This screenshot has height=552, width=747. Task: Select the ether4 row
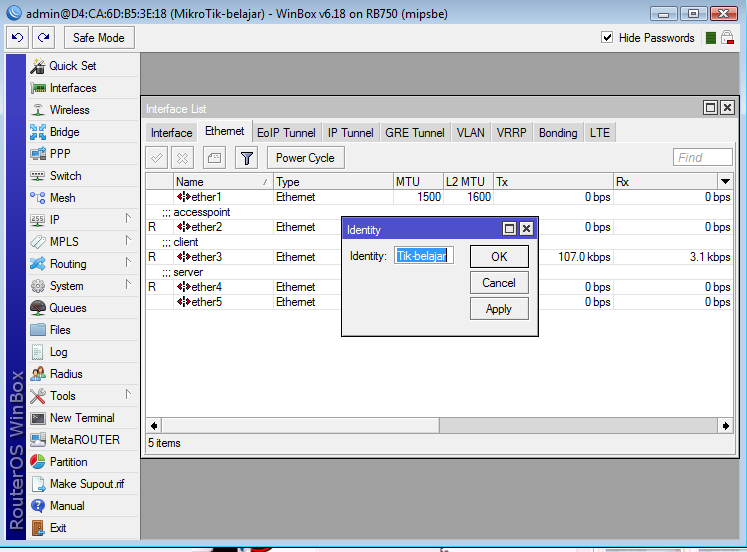[x=439, y=287]
